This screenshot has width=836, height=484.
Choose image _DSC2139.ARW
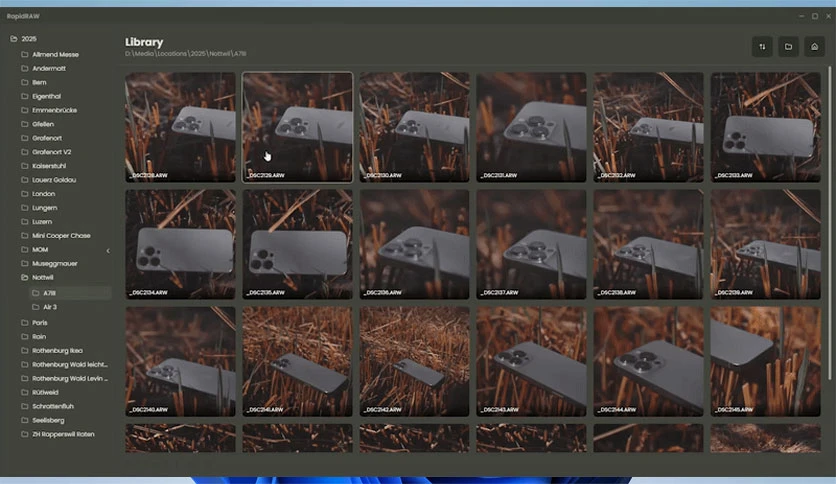coord(766,245)
